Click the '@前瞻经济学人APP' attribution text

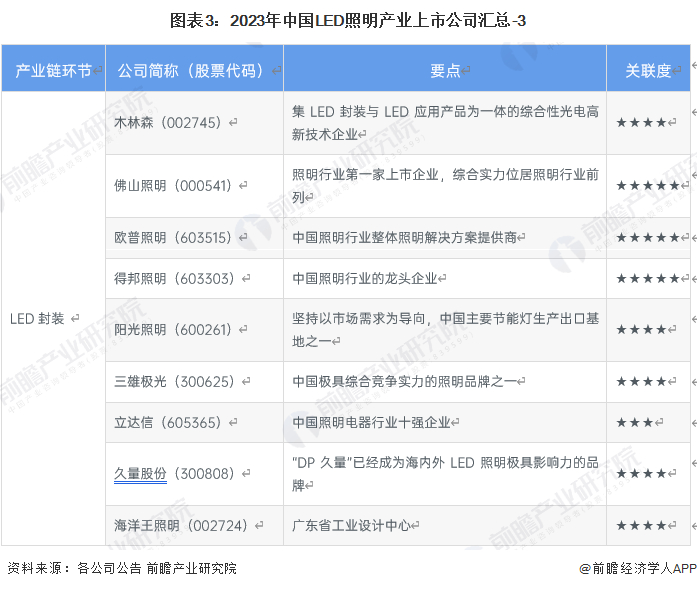click(638, 568)
